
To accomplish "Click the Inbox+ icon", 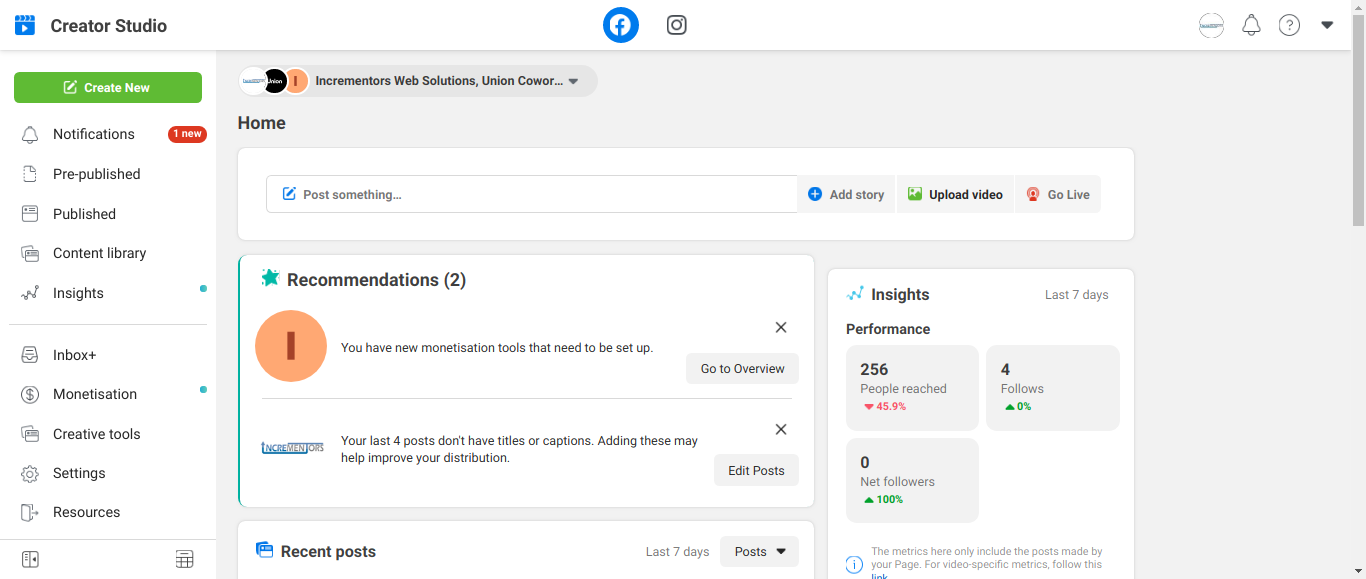I will [30, 355].
